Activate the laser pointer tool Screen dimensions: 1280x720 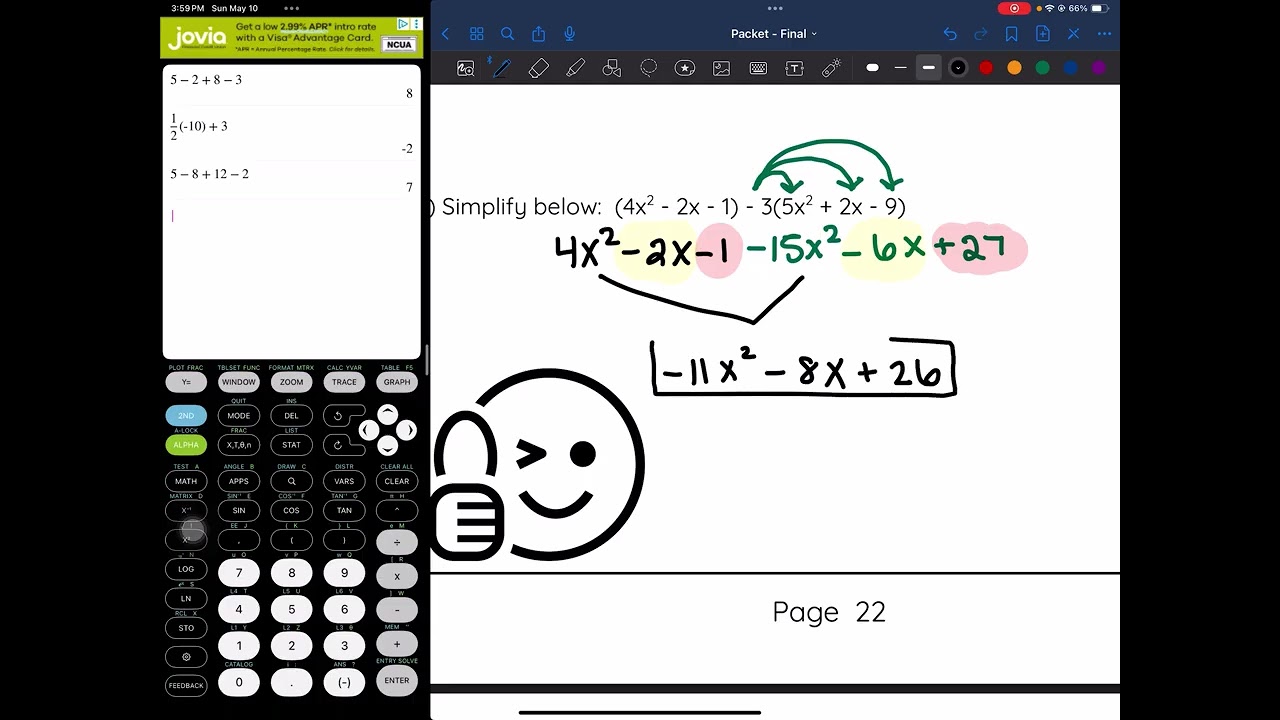(831, 68)
